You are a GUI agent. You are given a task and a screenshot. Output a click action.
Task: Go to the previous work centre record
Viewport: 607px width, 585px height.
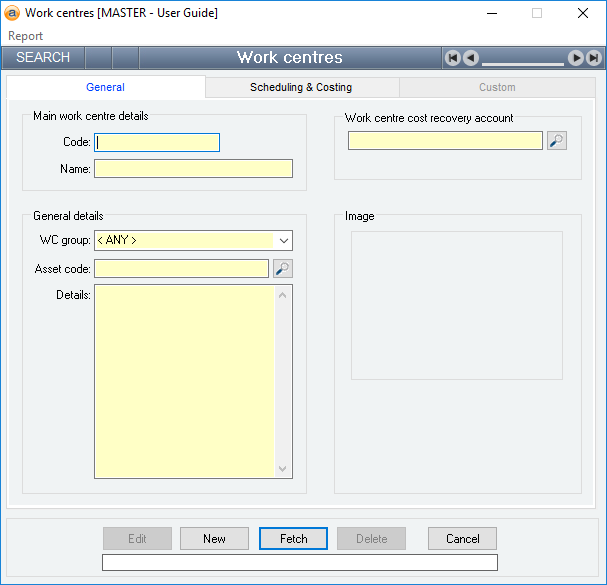(x=470, y=58)
